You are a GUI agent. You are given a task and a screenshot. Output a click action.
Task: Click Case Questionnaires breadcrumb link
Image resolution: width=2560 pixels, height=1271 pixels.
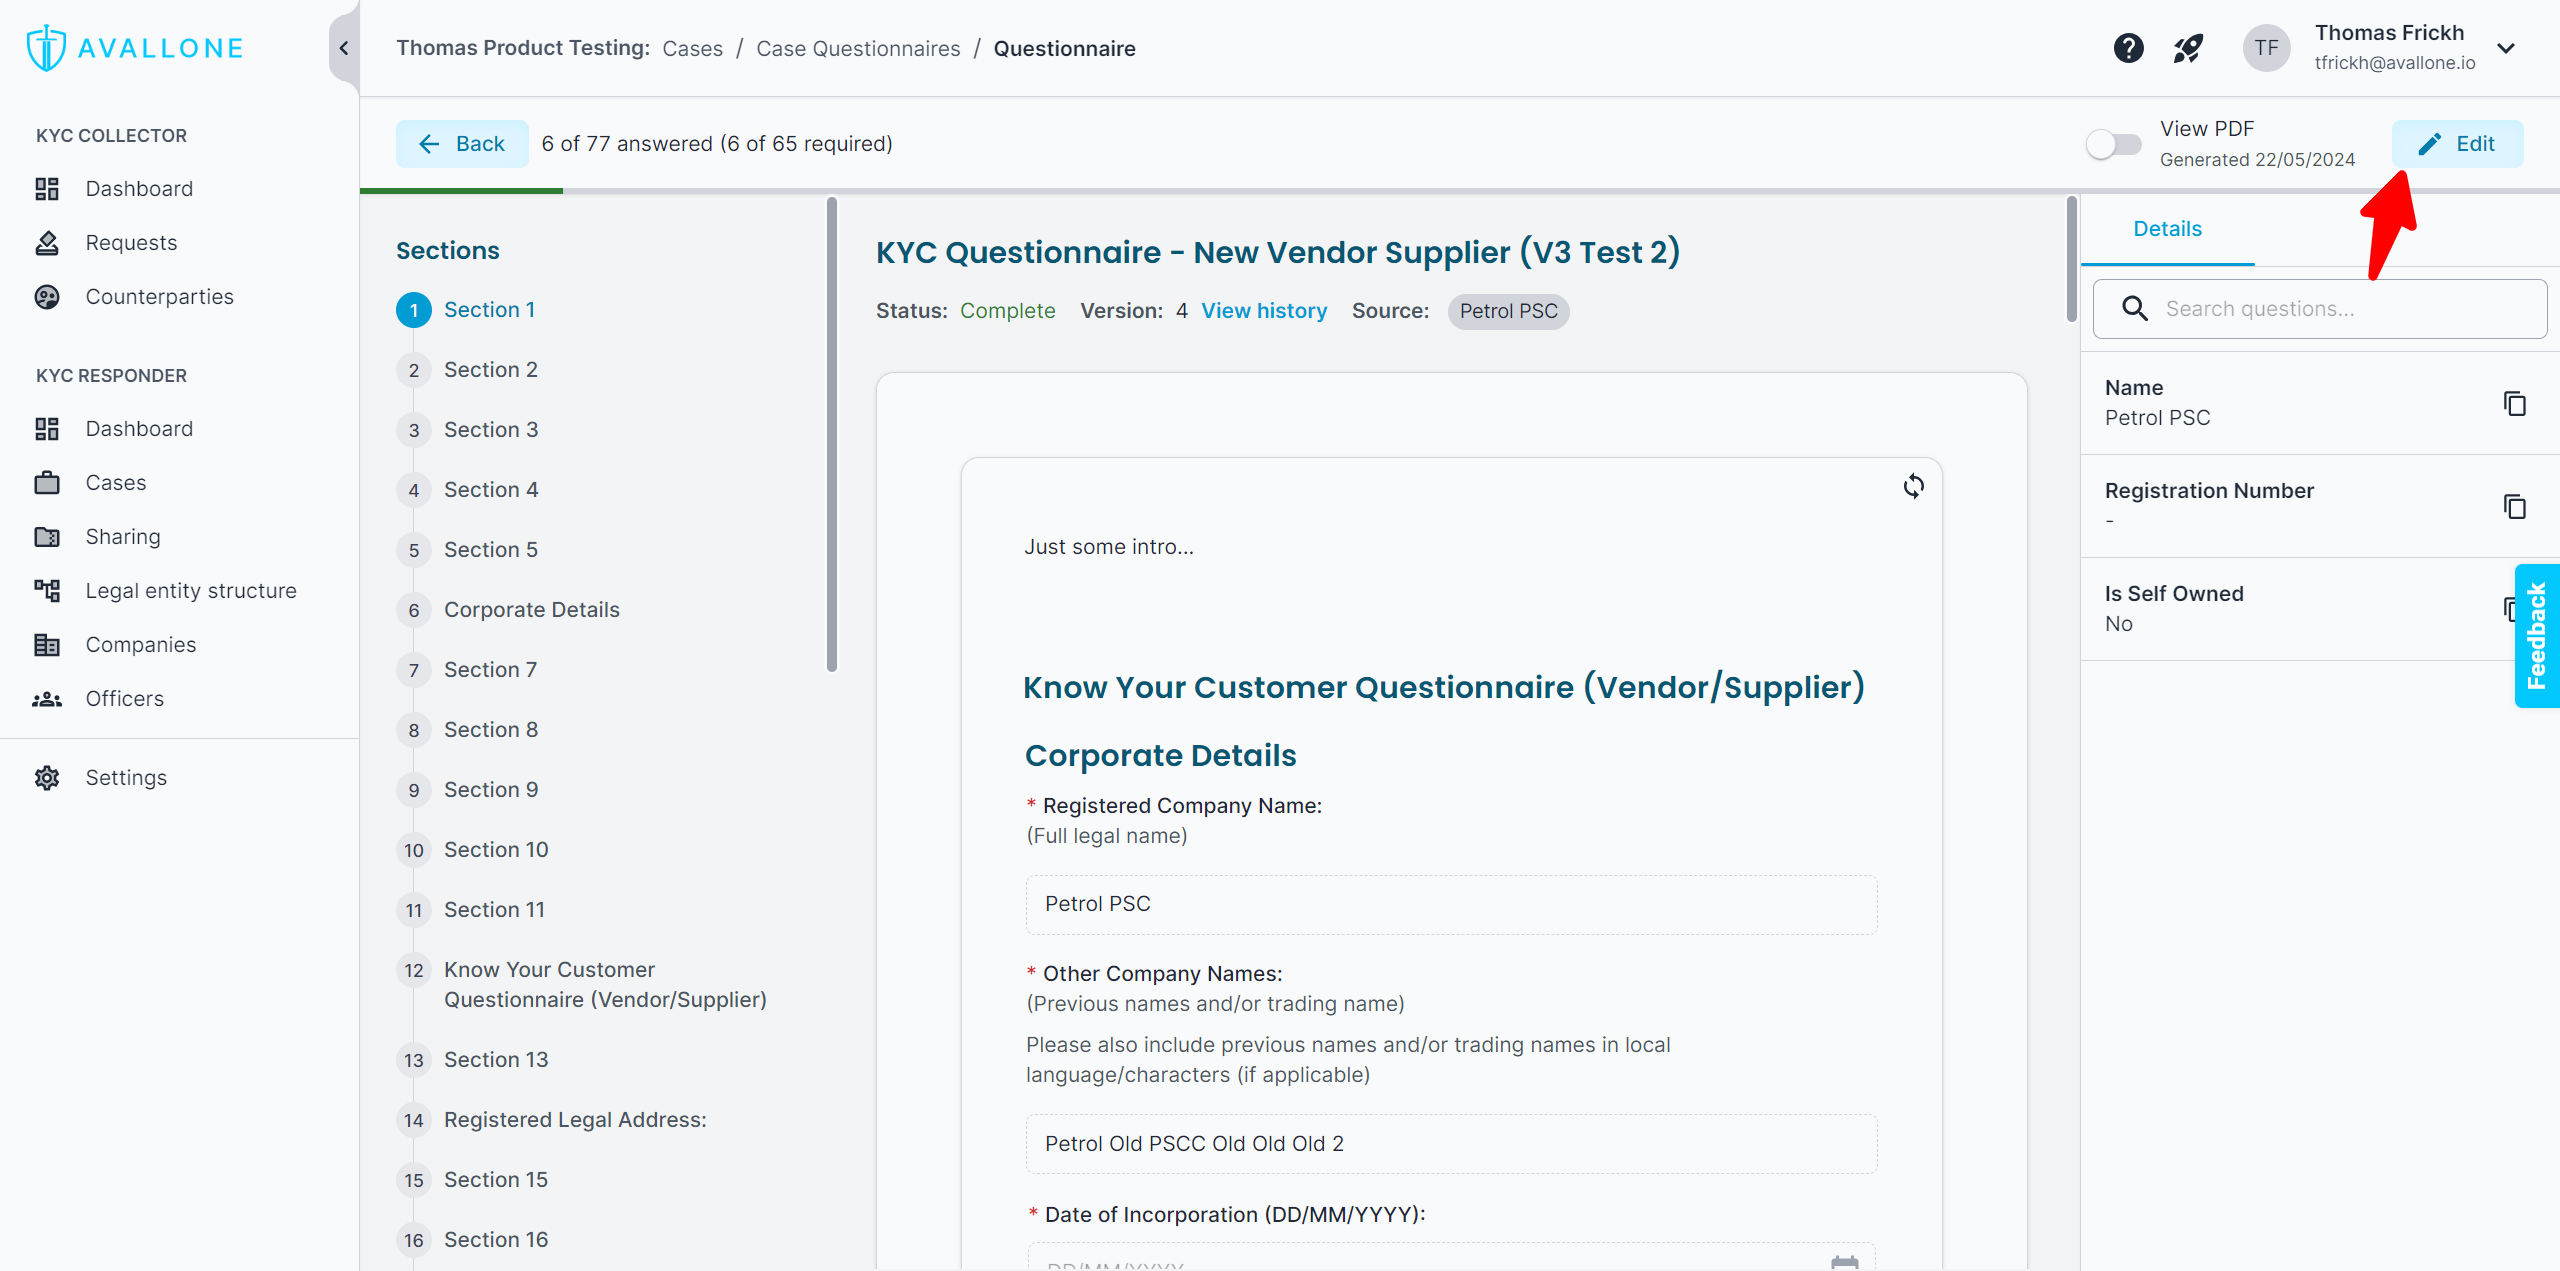(858, 48)
